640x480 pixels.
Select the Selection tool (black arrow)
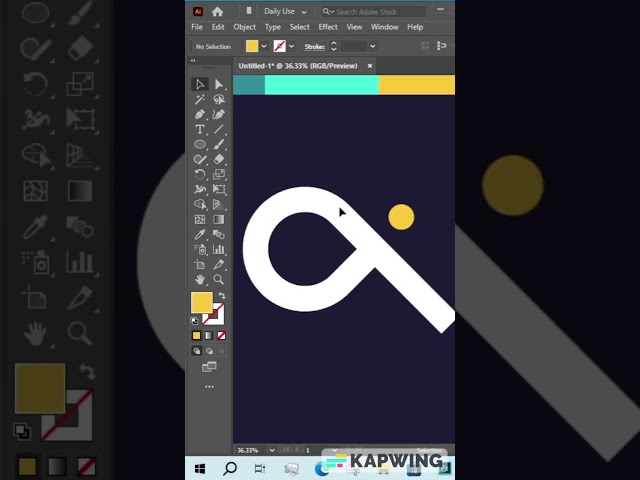(200, 84)
